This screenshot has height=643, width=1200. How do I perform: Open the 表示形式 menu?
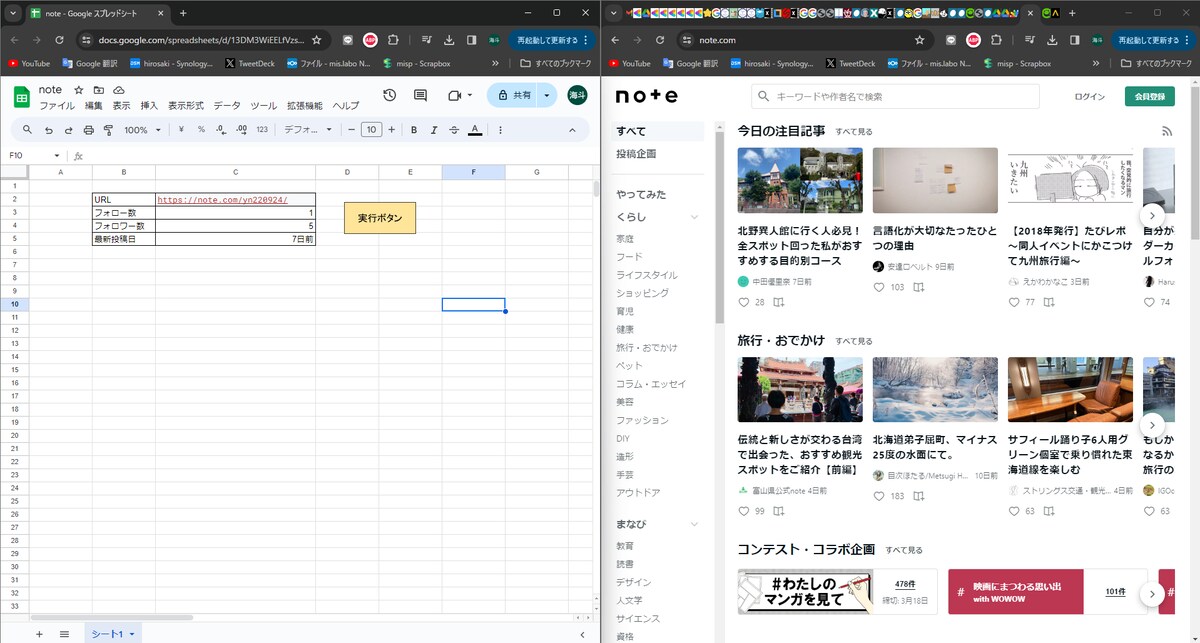[186, 106]
